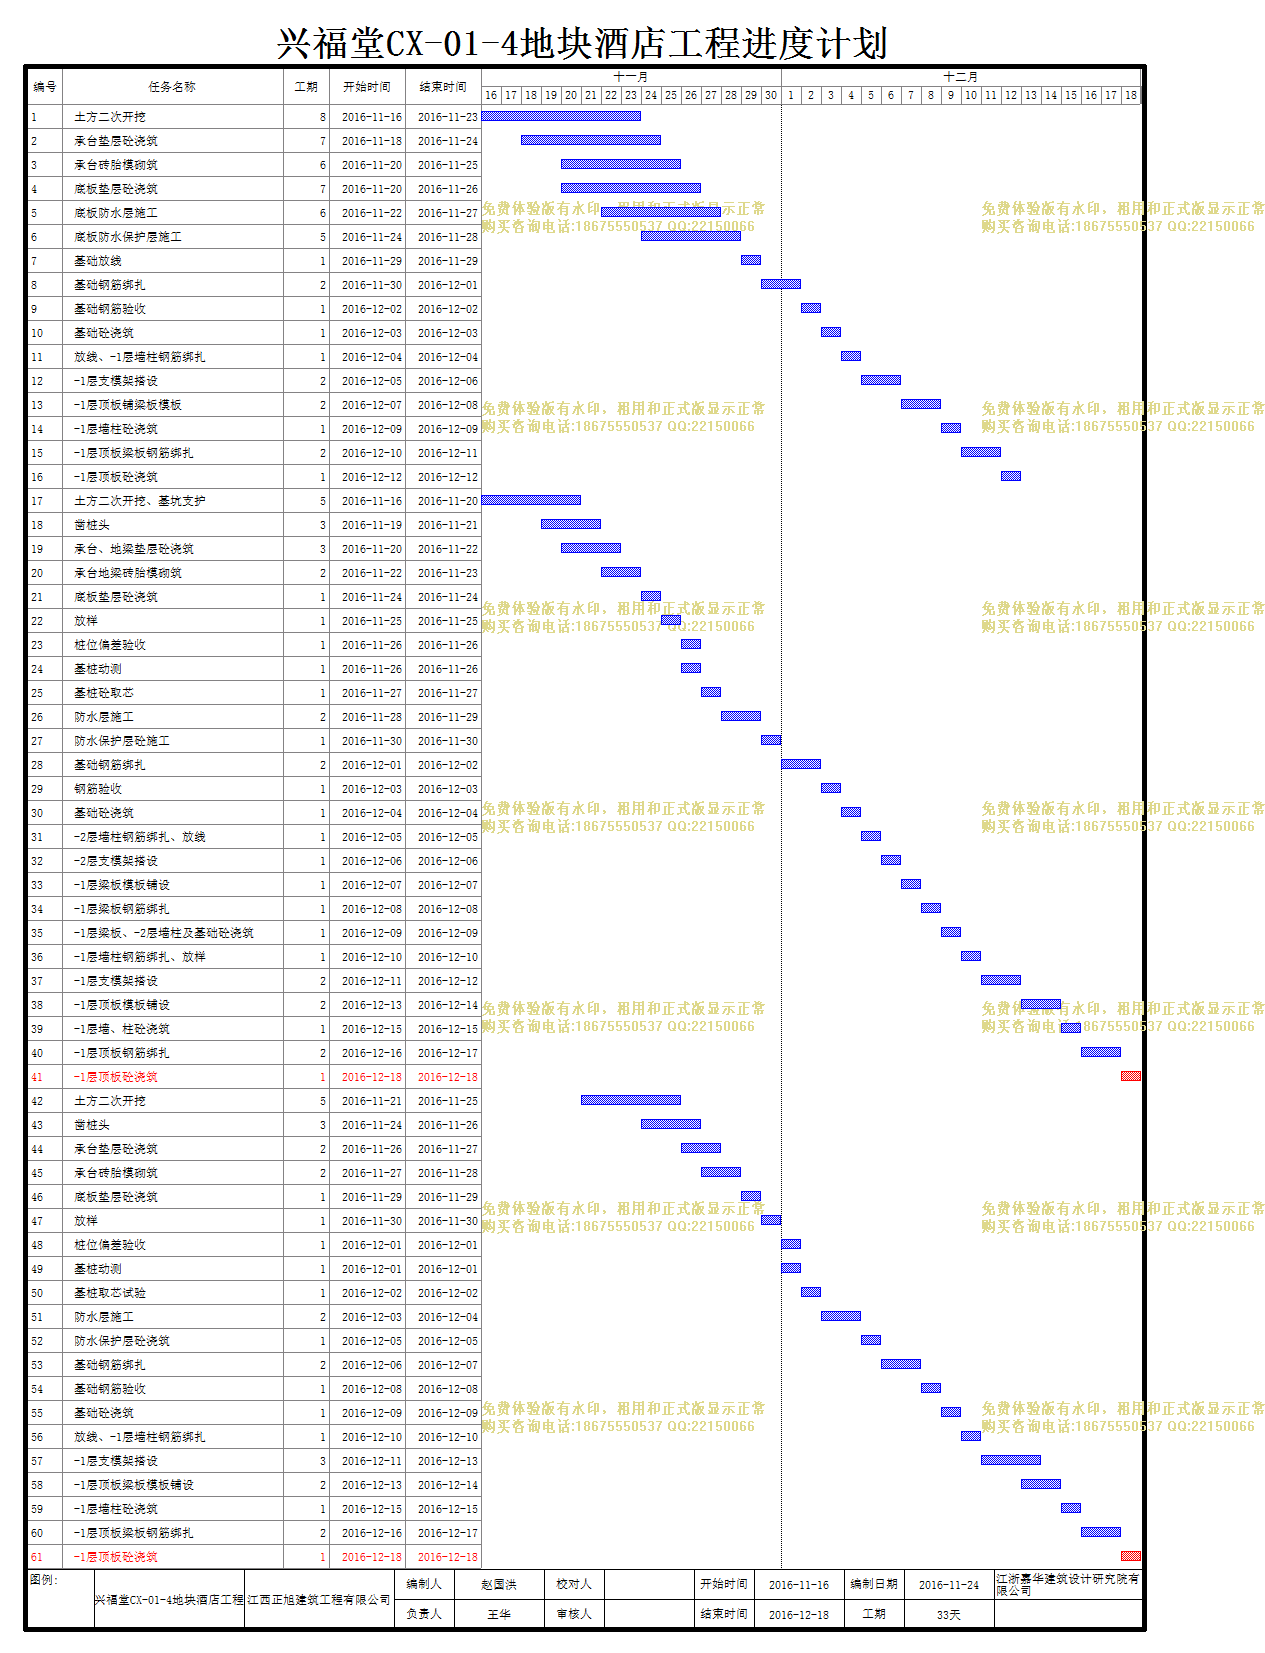This screenshot has height=1653, width=1265.
Task: Click the chart title 兴福堂CX-01-4地块酒店工程进度计划
Action: point(582,44)
